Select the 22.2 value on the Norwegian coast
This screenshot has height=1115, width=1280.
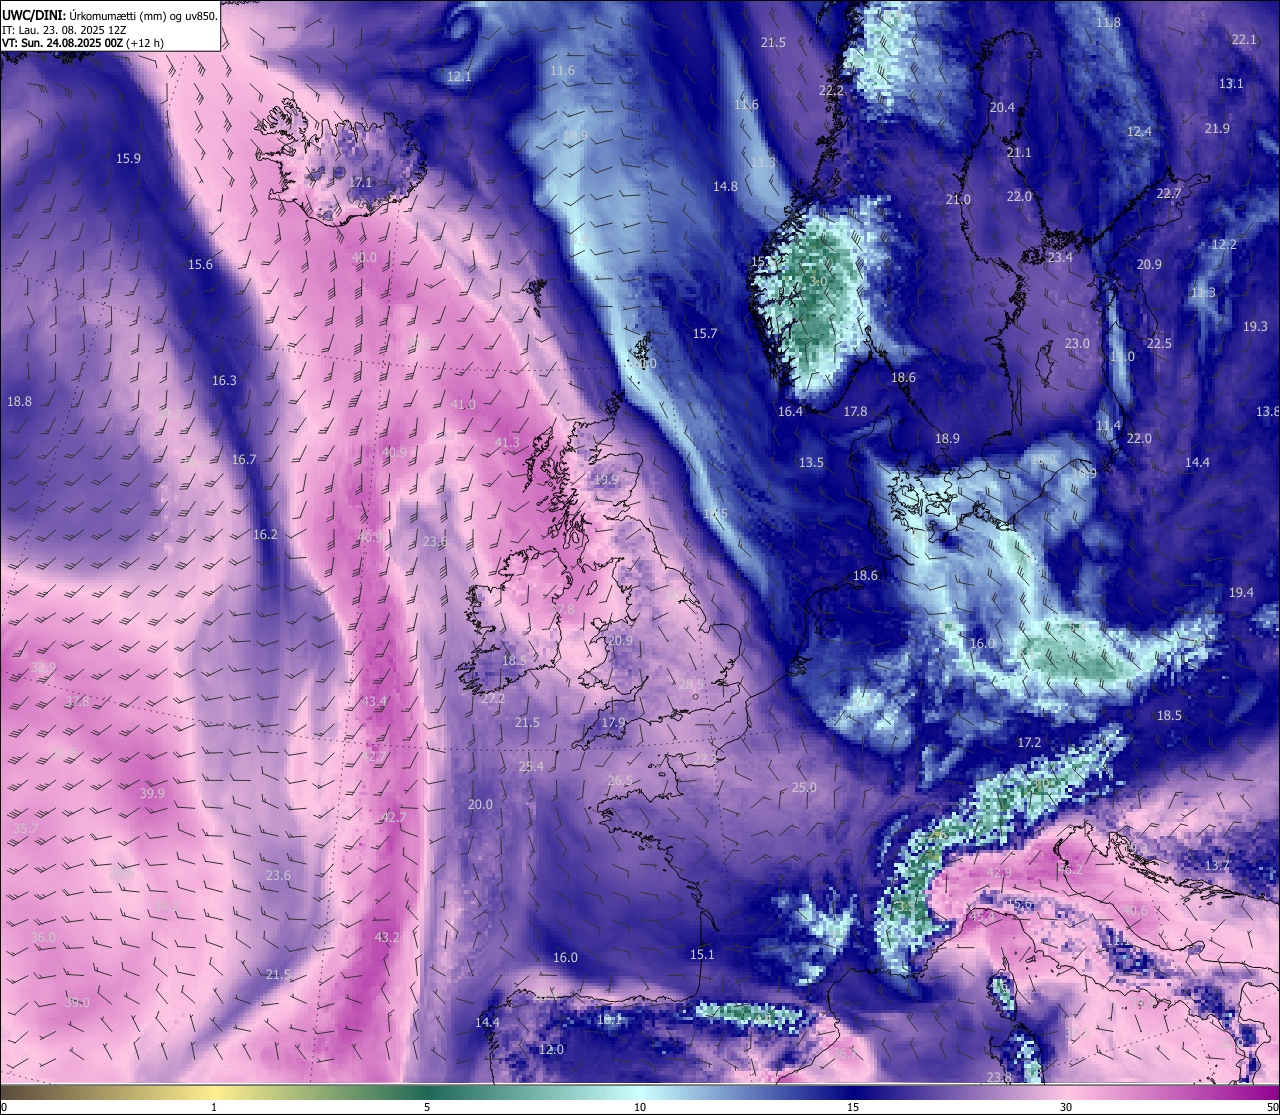831,90
